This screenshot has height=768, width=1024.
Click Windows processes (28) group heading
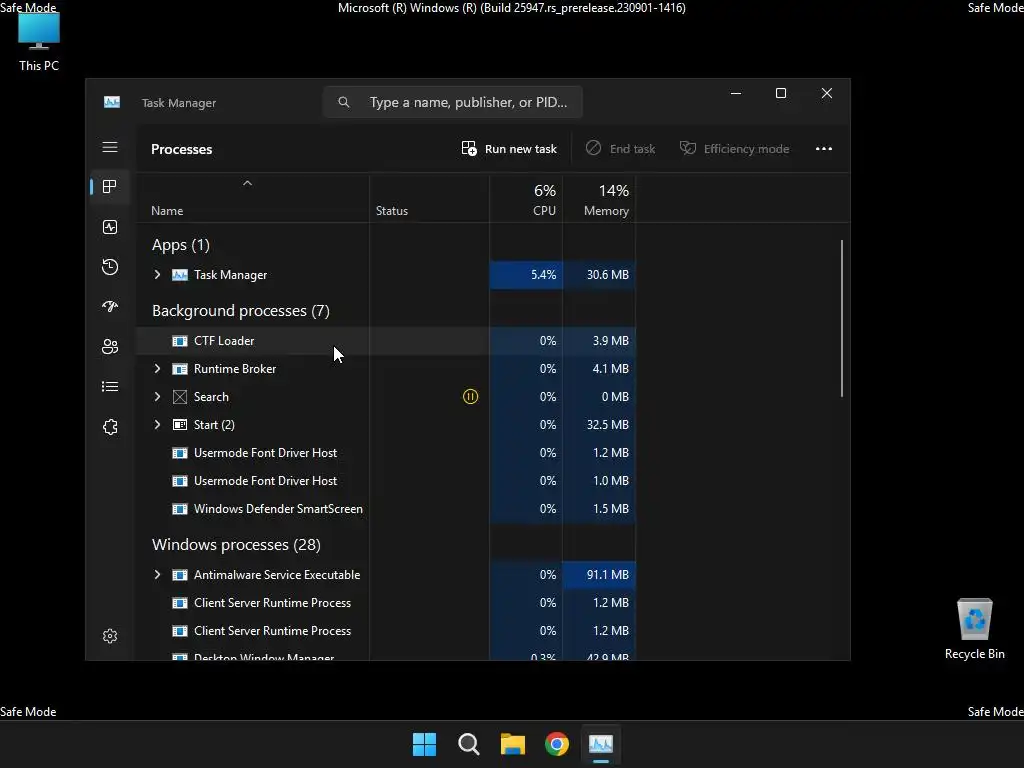click(x=236, y=545)
